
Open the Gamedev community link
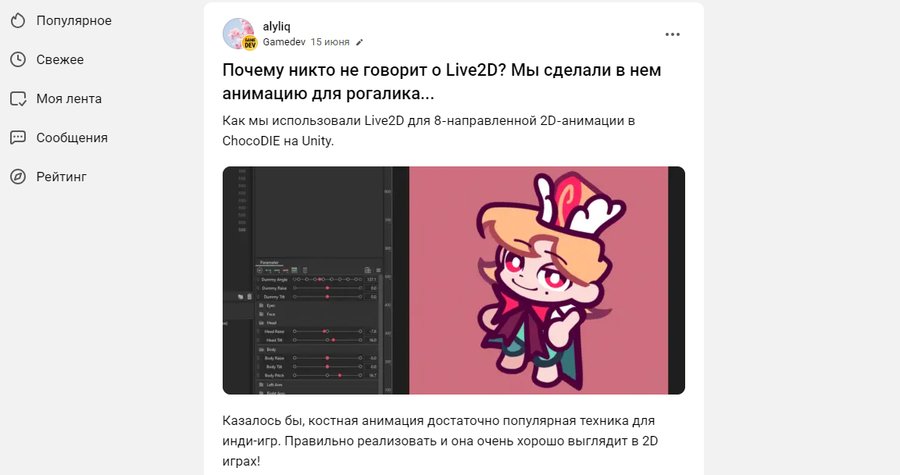pyautogui.click(x=284, y=42)
